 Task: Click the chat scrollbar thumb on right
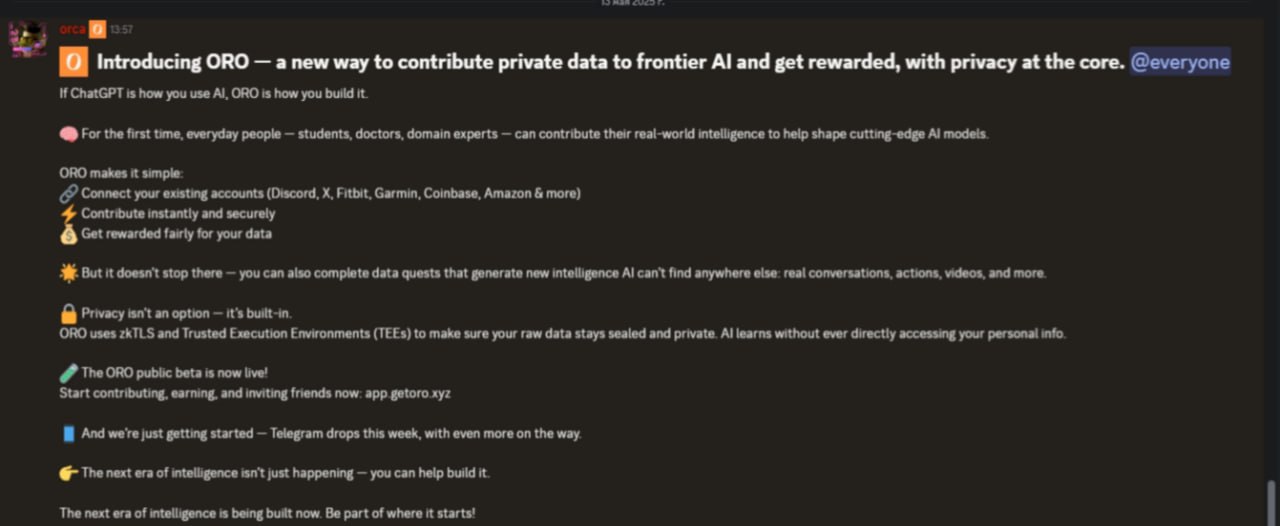coord(1271,502)
